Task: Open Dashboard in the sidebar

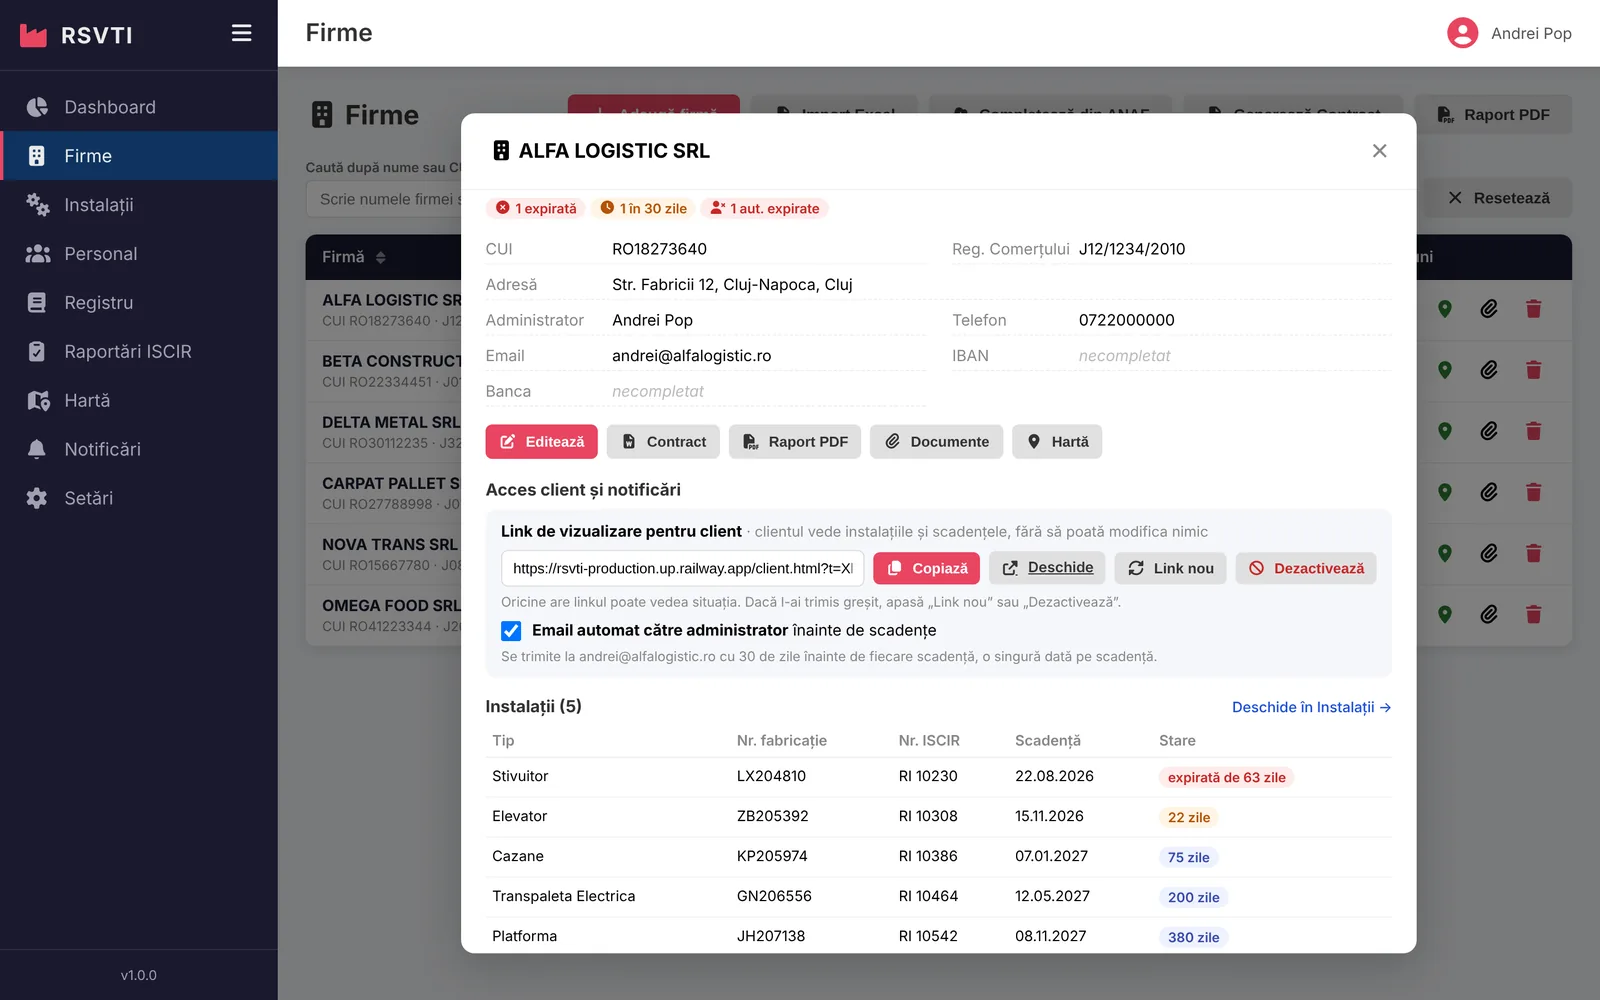Action: pyautogui.click(x=139, y=107)
